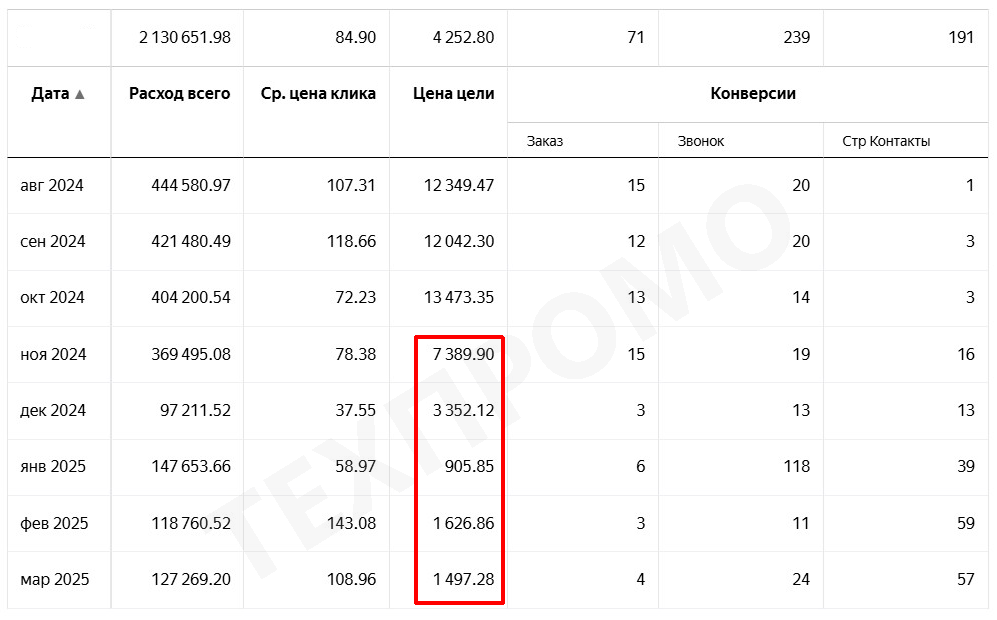This screenshot has width=997, height=620.
Task: Click contacts value 57 for мар 2025
Action: (x=966, y=579)
